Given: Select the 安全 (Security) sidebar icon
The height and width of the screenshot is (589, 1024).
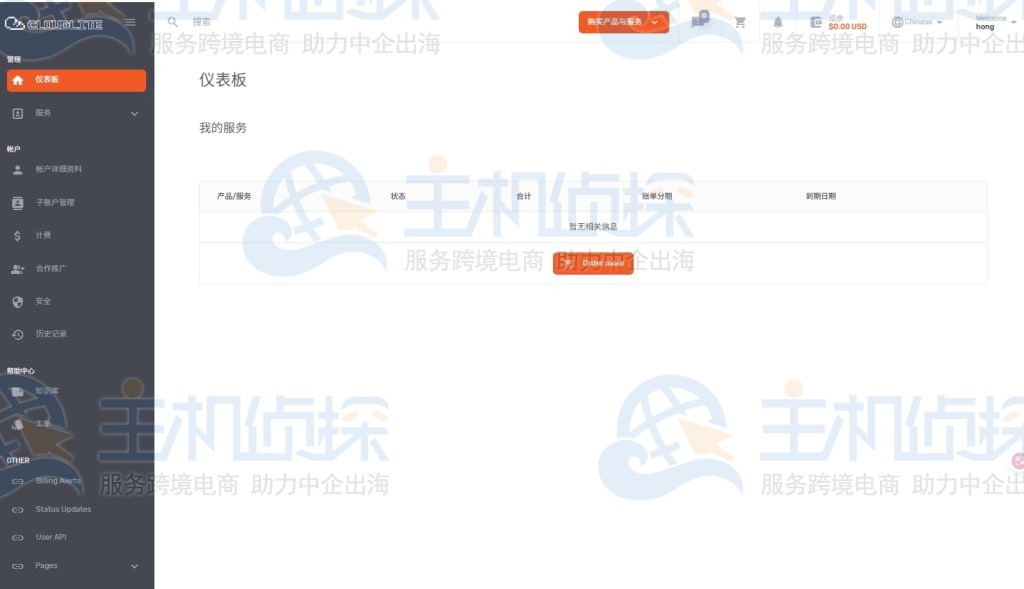Looking at the screenshot, I should click(17, 301).
